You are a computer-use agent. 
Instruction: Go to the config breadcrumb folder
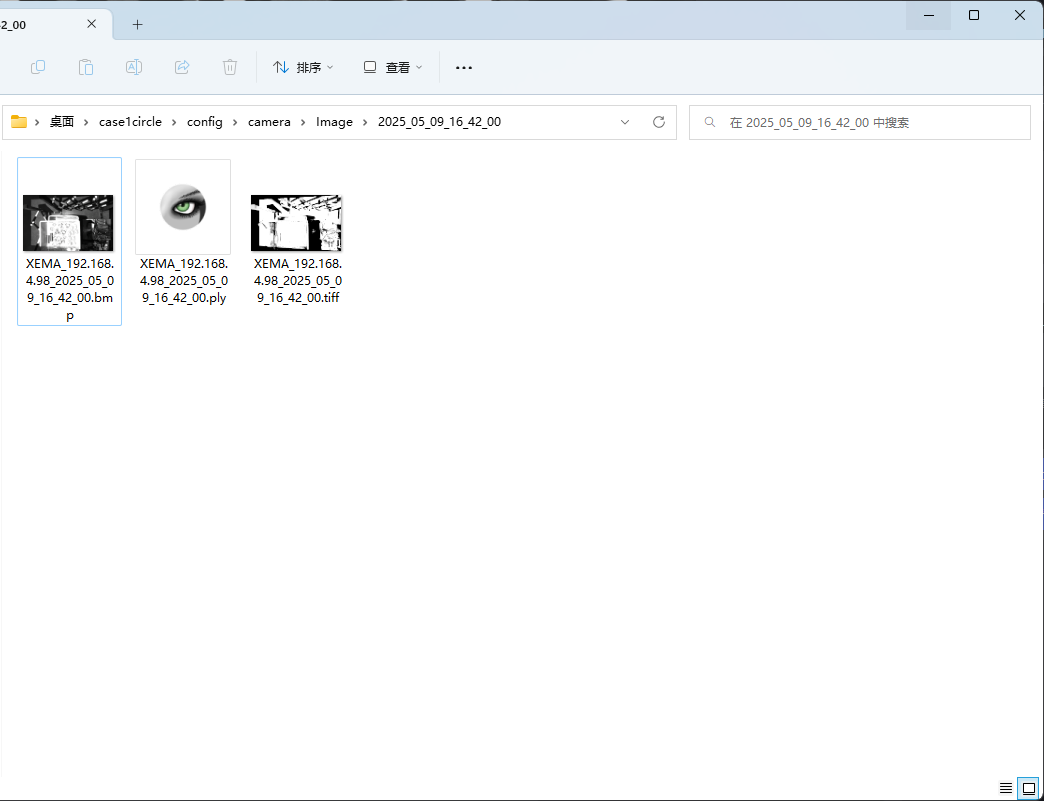coord(204,122)
